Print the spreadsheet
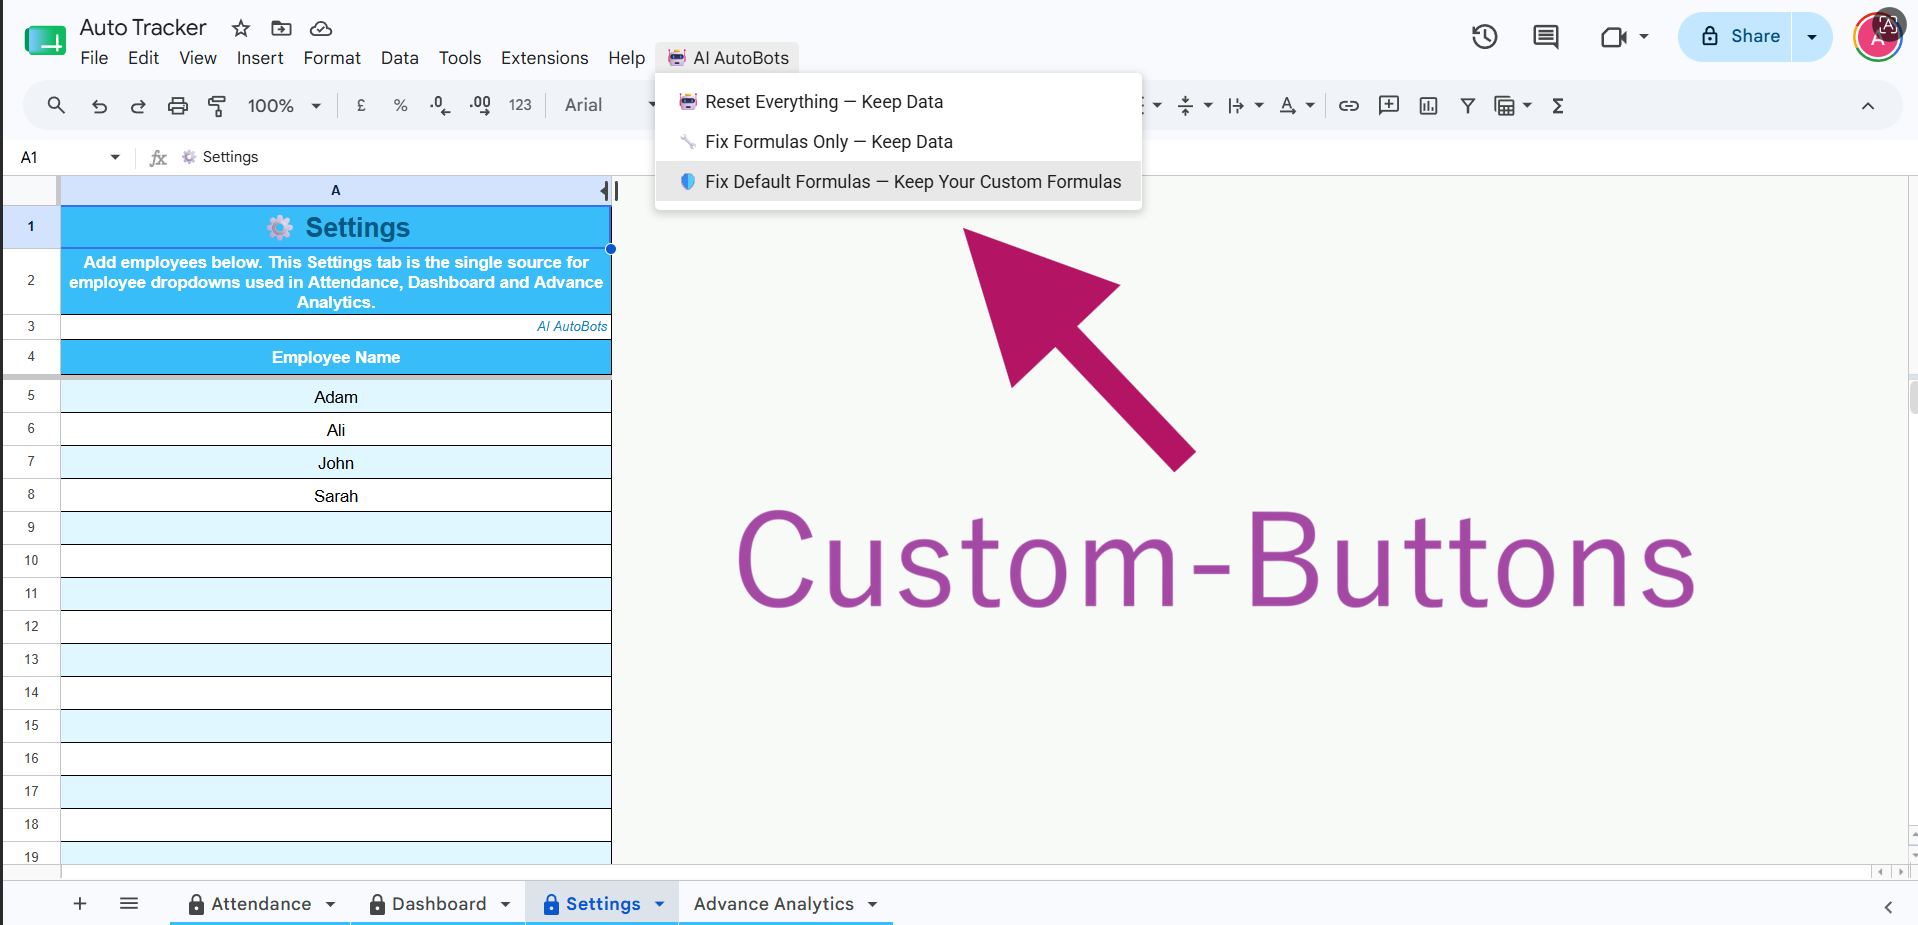This screenshot has width=1918, height=925. pos(178,105)
